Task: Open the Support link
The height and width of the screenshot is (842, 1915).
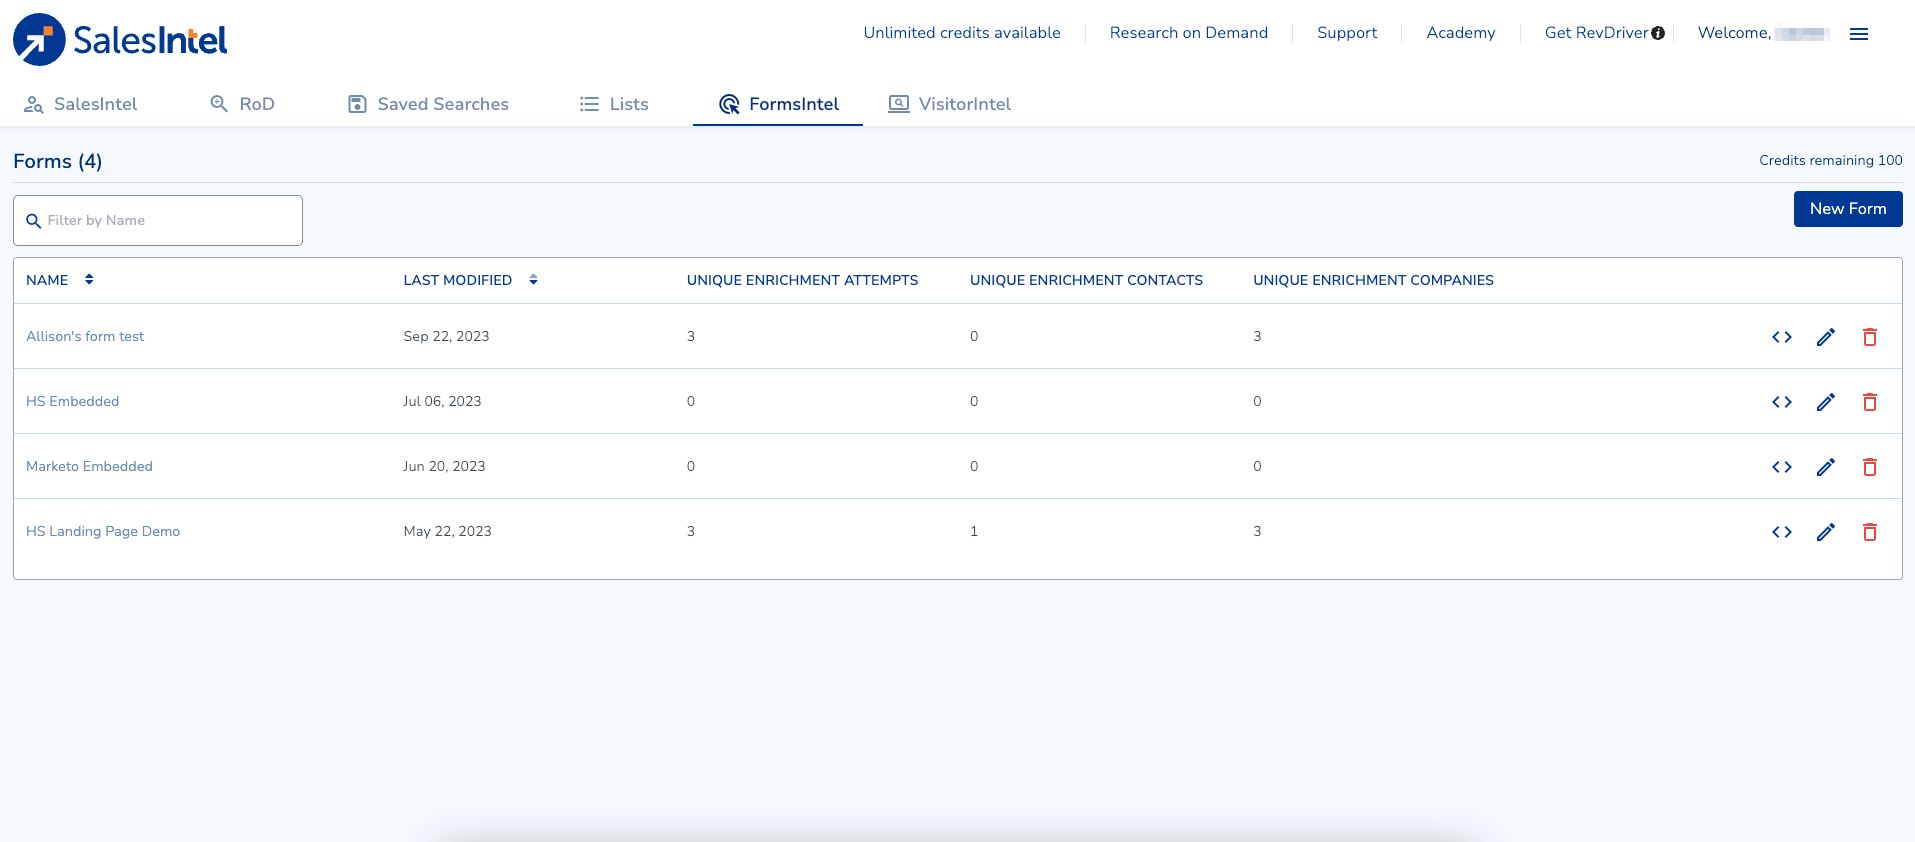Action: click(1346, 33)
